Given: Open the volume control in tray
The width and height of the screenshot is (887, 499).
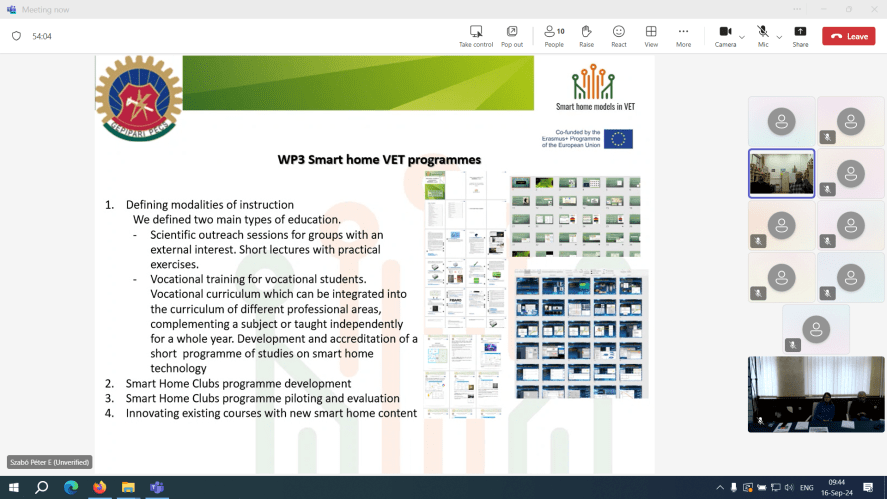Looking at the screenshot, I should (789, 487).
